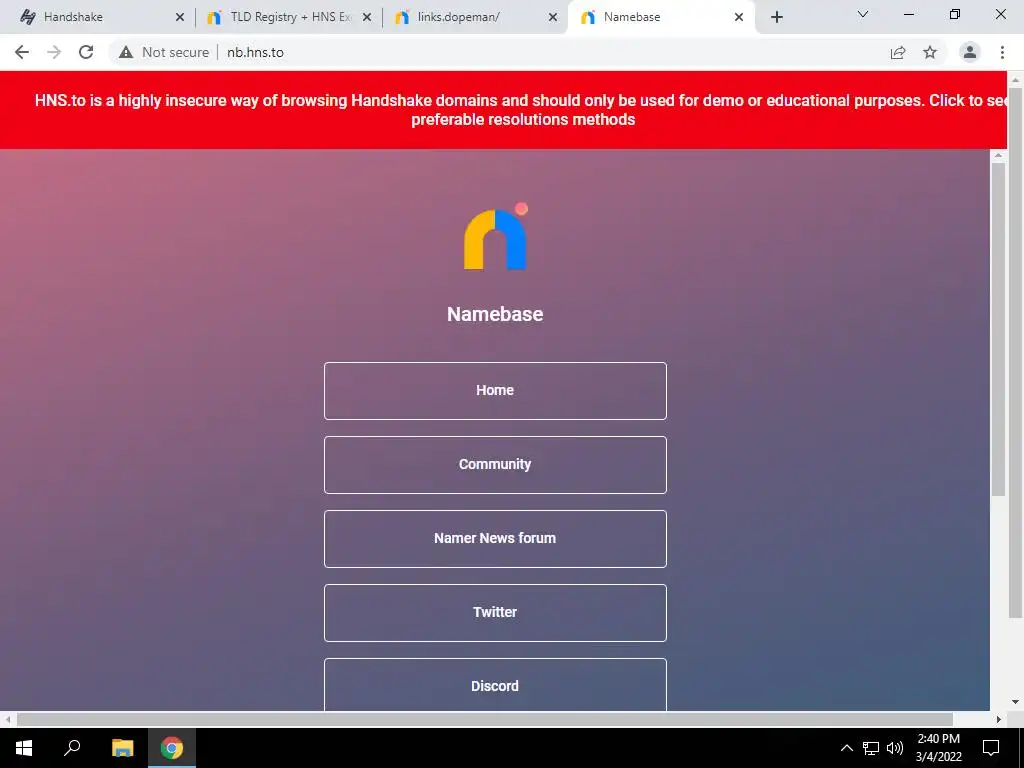Click the Not secure warning icon
Screen dimensions: 1024x768
(x=126, y=52)
